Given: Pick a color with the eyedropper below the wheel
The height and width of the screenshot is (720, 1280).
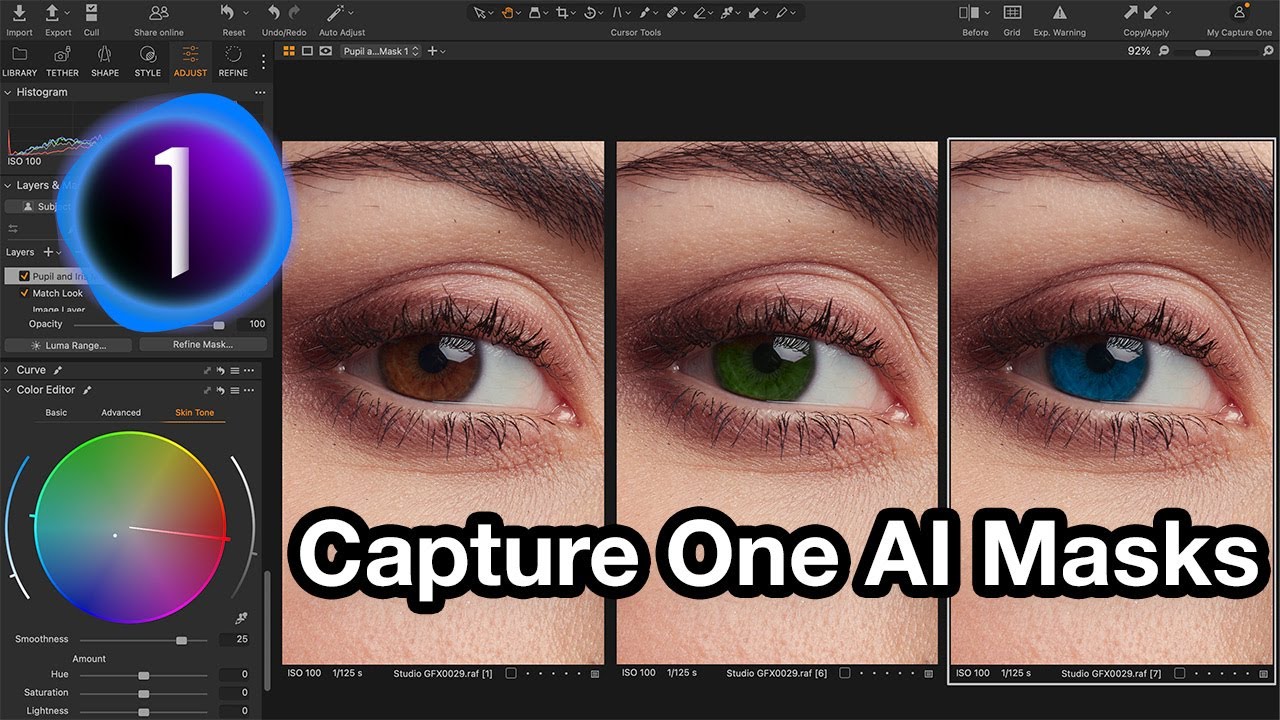Looking at the screenshot, I should (x=241, y=619).
